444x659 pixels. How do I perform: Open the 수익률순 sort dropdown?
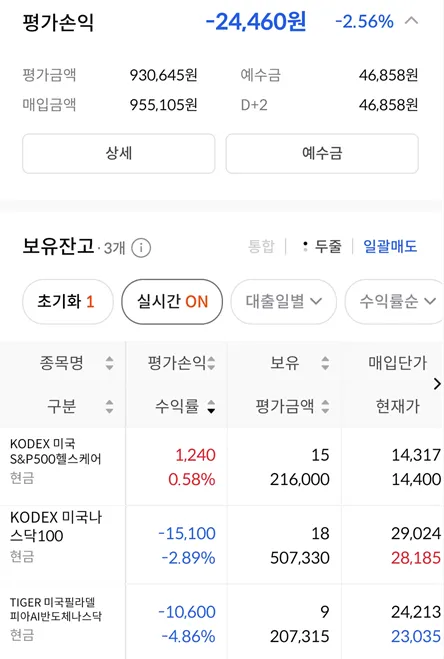394,301
